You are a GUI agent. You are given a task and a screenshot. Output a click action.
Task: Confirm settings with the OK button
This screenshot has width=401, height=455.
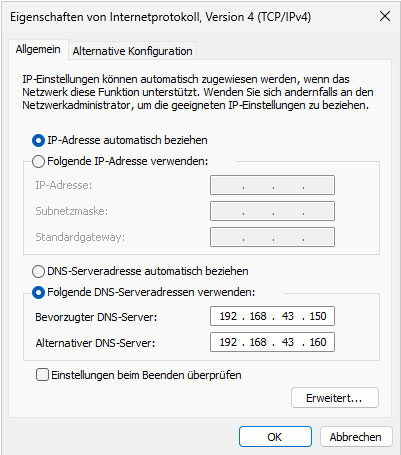(275, 437)
